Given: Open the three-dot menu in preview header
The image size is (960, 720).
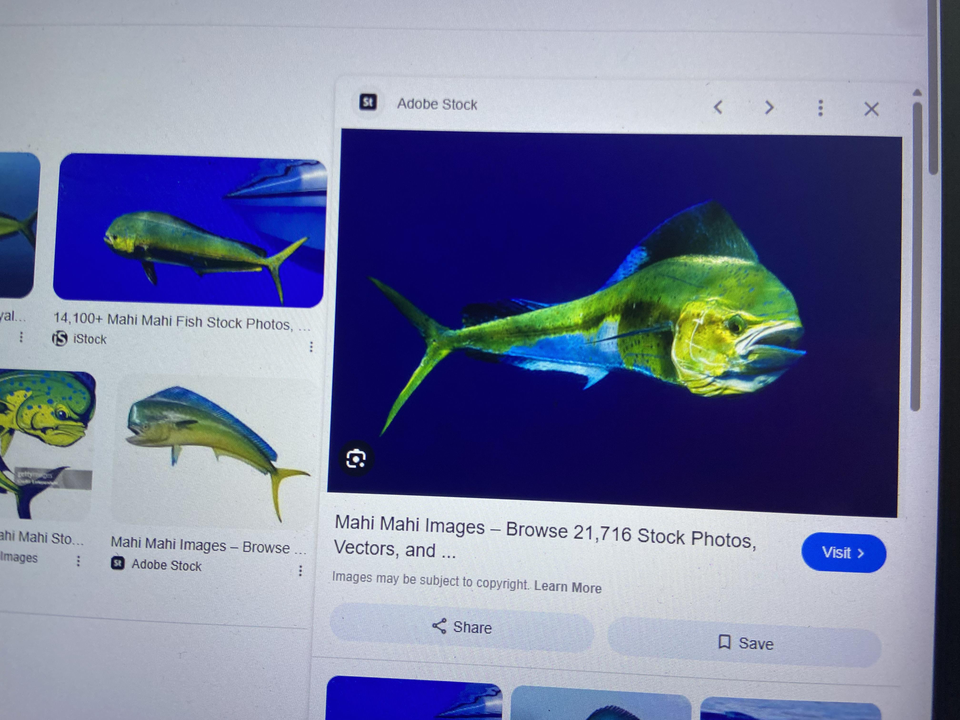Looking at the screenshot, I should (x=820, y=108).
